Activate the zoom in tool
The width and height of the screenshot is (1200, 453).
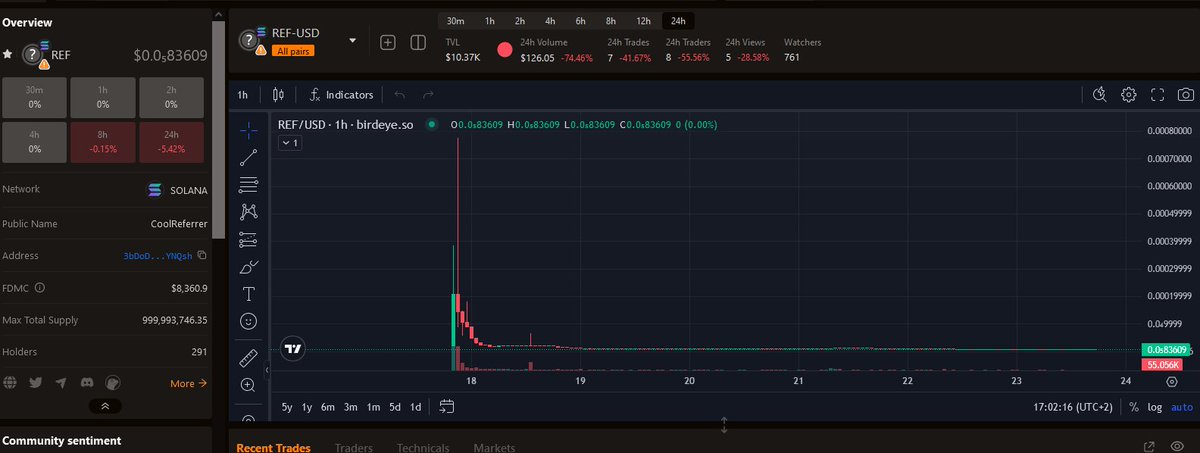(x=249, y=385)
